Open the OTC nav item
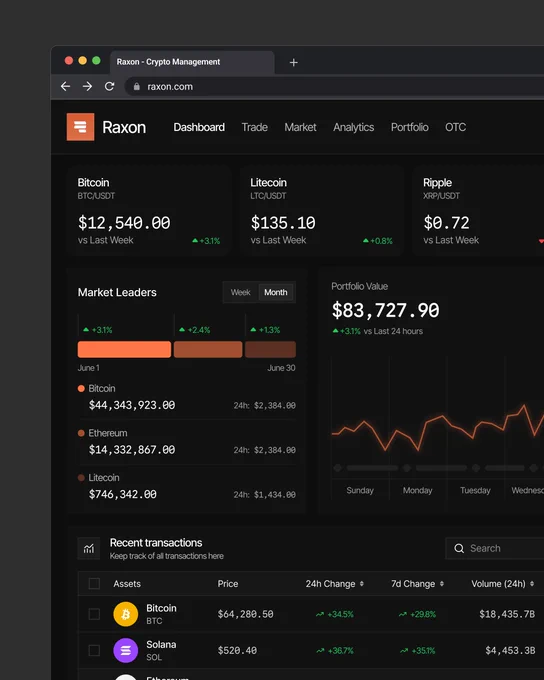Image resolution: width=544 pixels, height=680 pixels. click(x=456, y=127)
